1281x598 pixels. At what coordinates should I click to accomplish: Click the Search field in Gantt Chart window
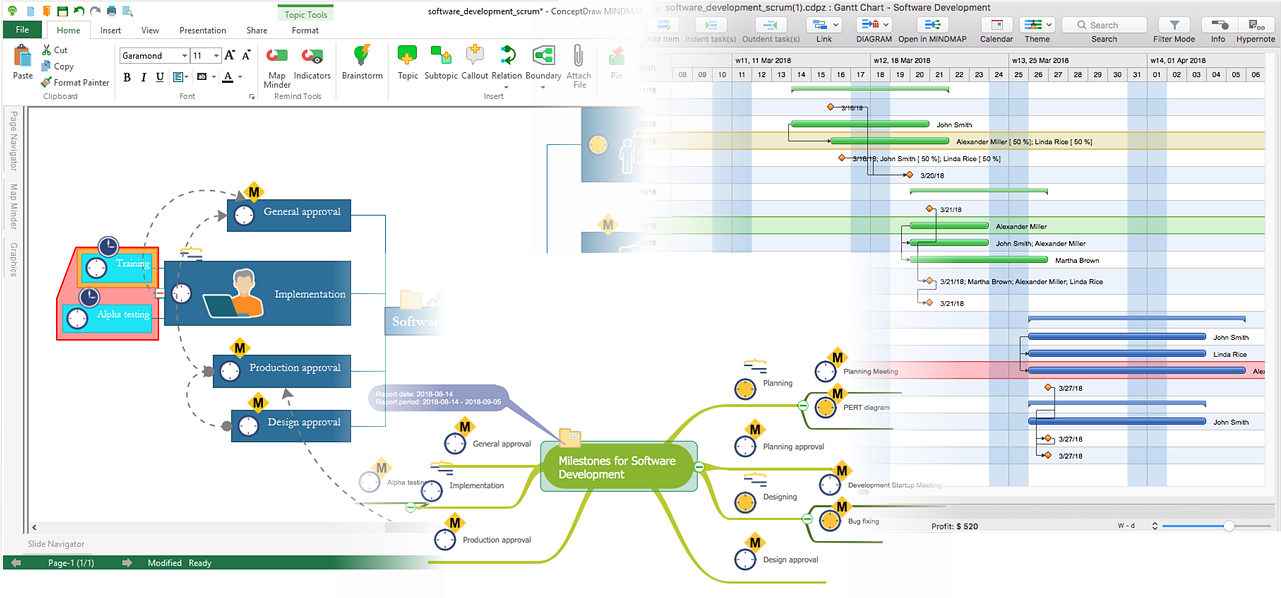click(x=1104, y=25)
